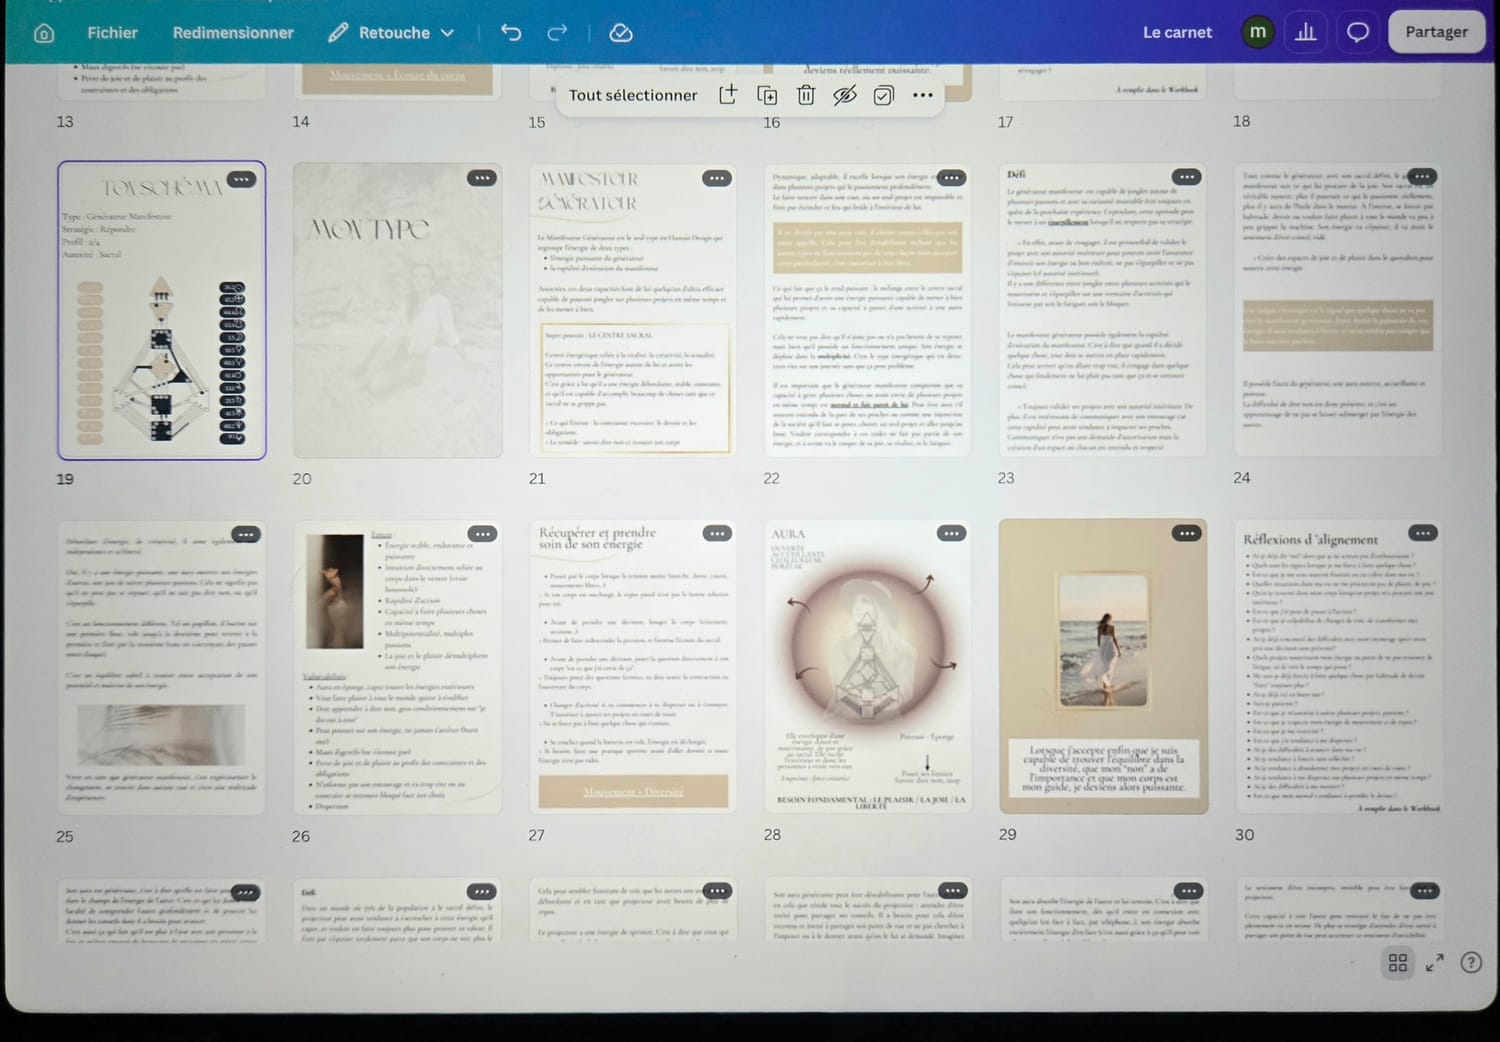The height and width of the screenshot is (1042, 1500).
Task: Delete the selected page with the trash icon
Action: [806, 95]
